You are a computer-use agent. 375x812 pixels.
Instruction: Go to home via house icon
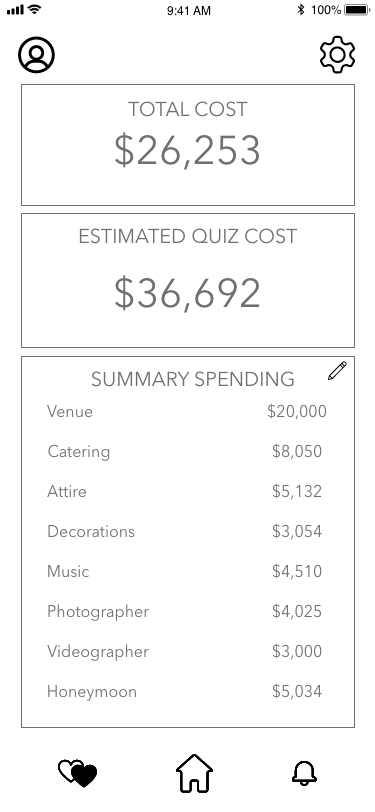click(x=194, y=773)
